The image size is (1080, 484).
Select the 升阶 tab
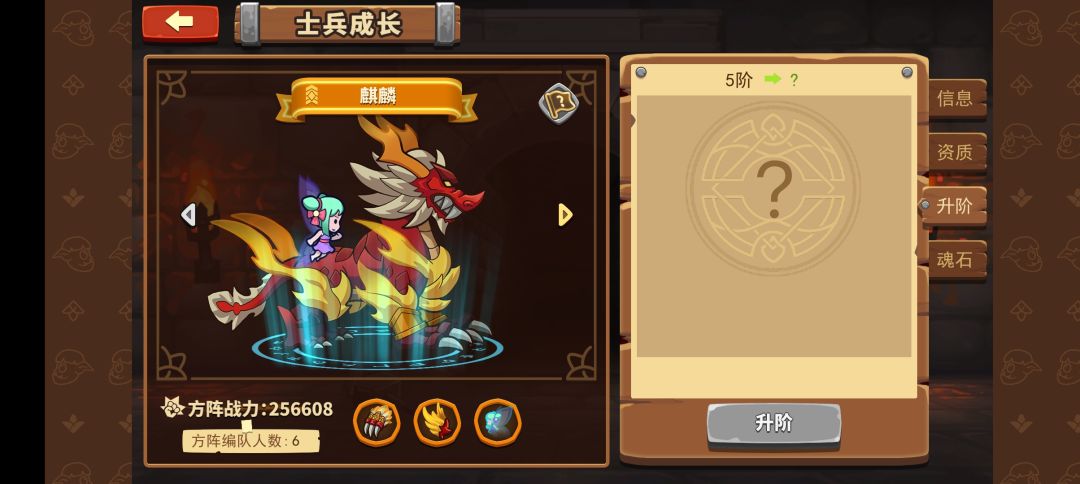[x=955, y=206]
